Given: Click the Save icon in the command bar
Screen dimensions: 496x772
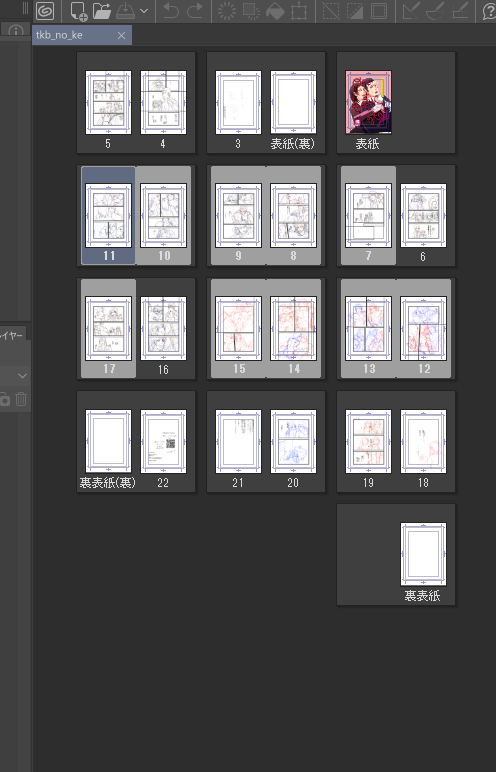Looking at the screenshot, I should [x=126, y=11].
